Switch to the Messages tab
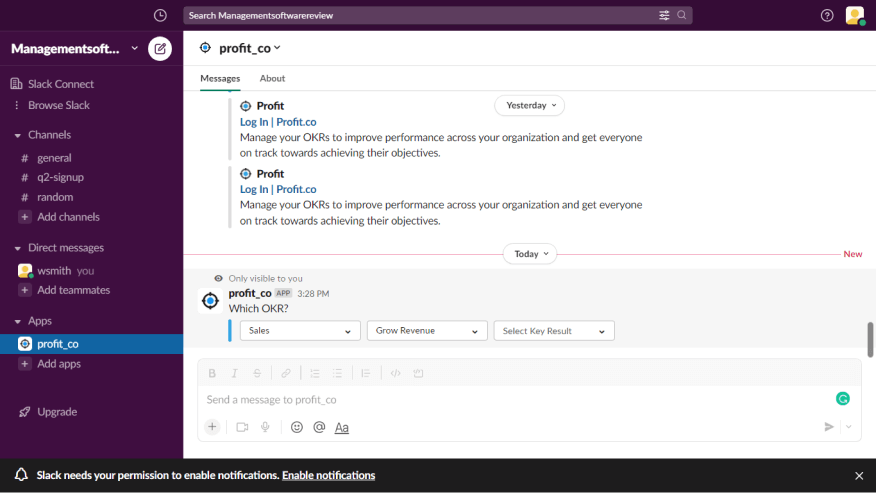The width and height of the screenshot is (876, 493). click(220, 78)
